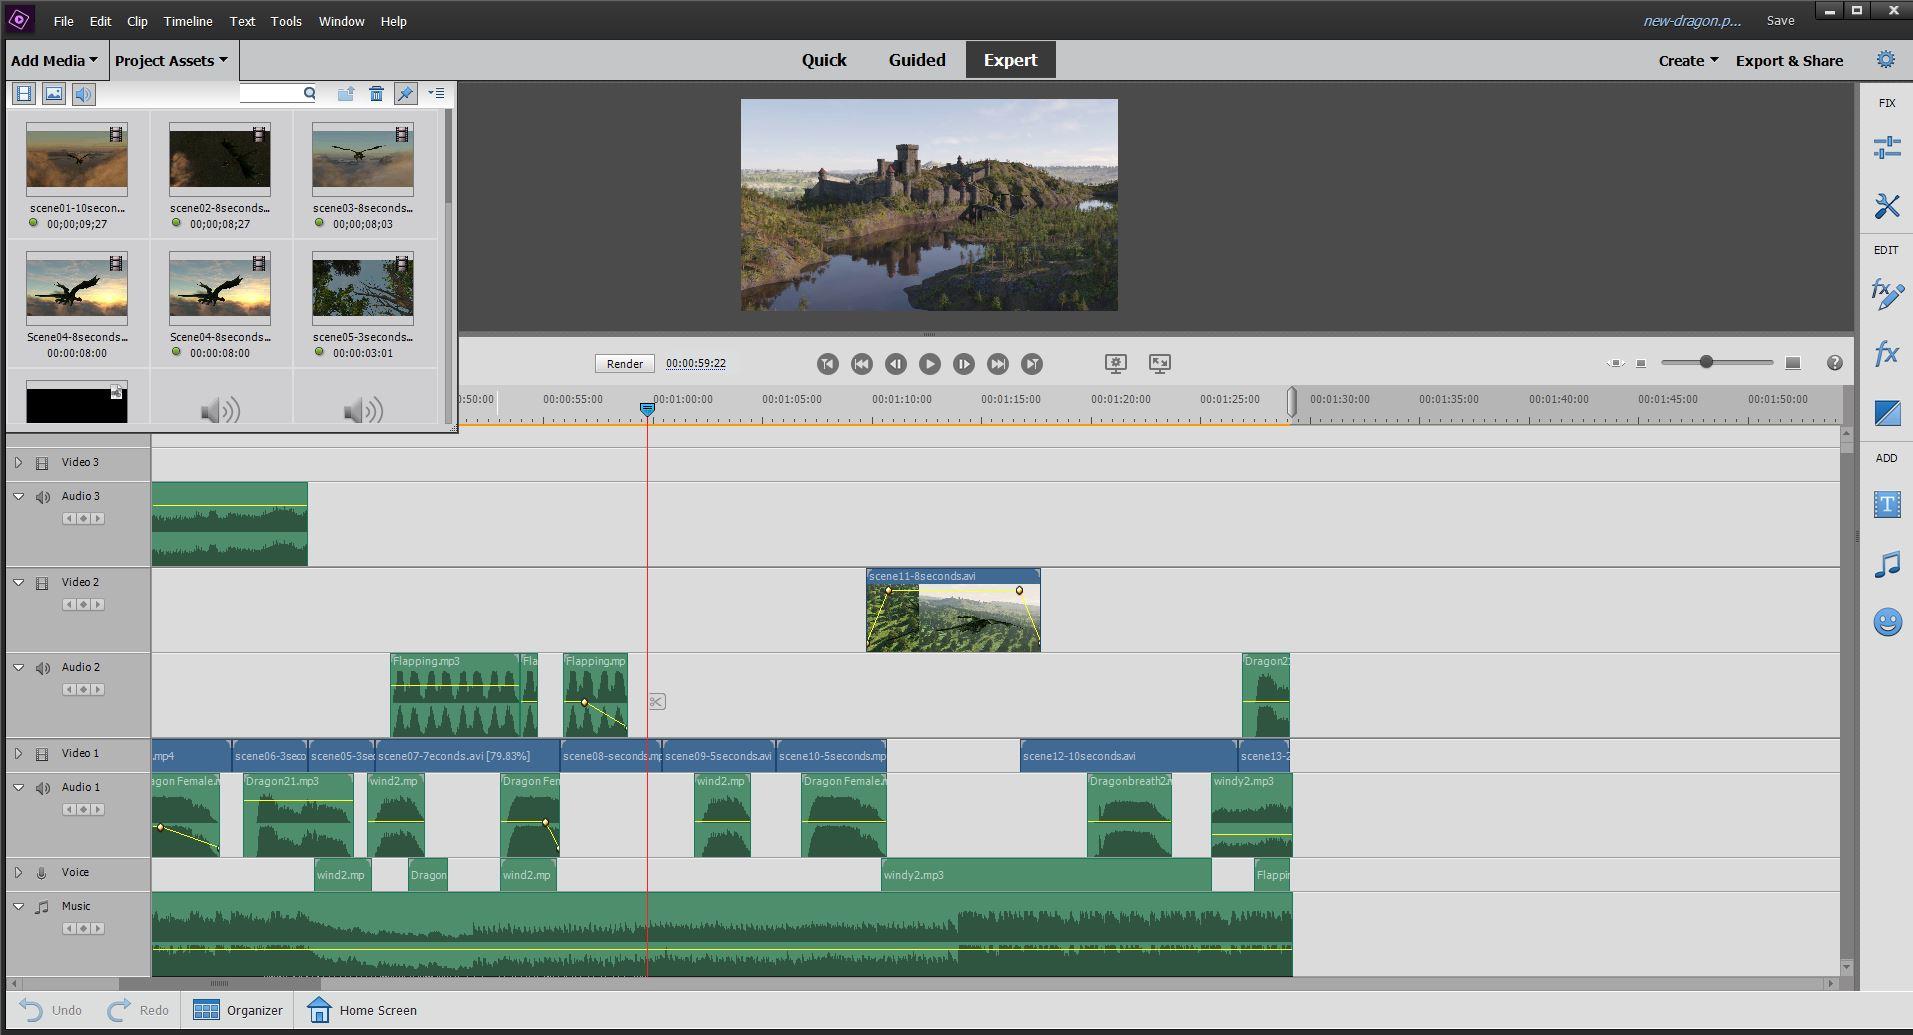1913x1035 pixels.
Task: Open the Transitions panel icon
Action: tap(1886, 412)
